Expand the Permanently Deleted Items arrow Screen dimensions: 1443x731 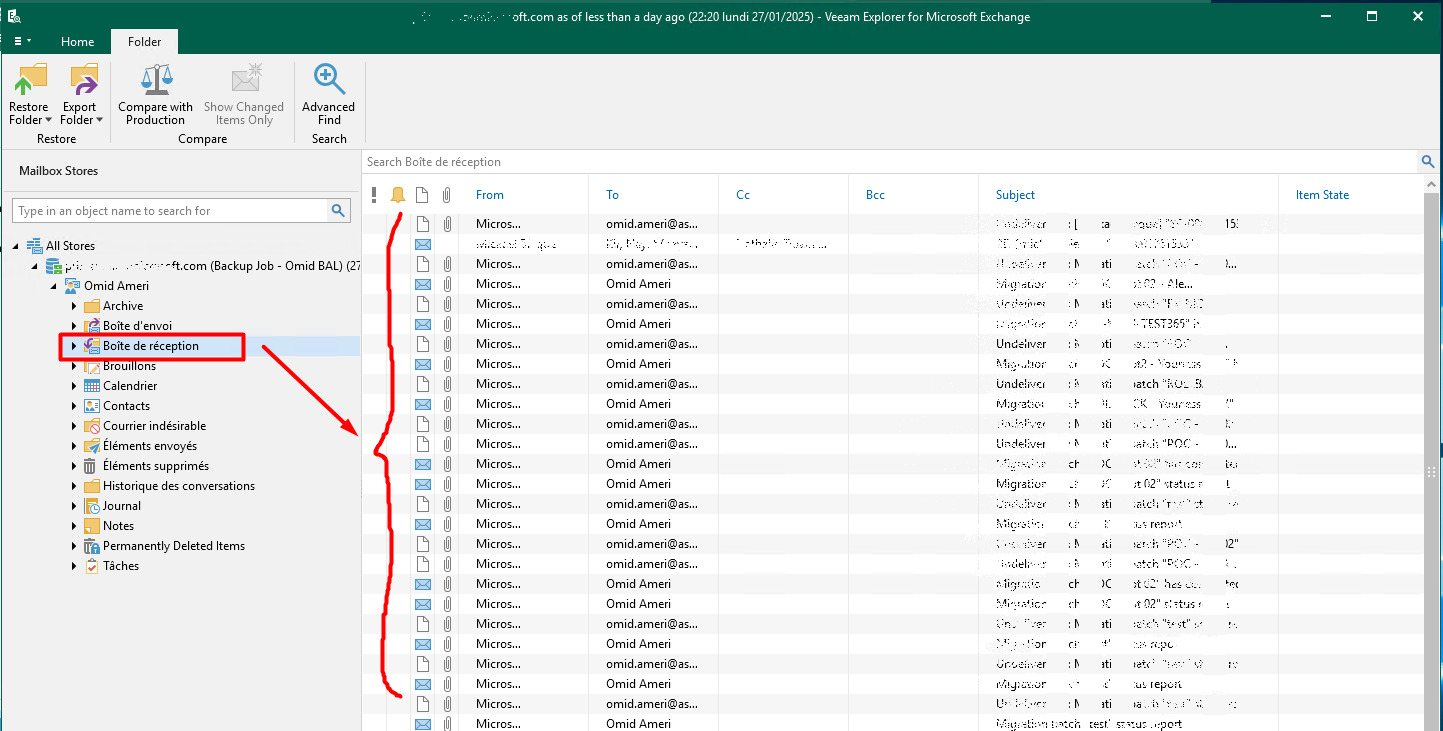pyautogui.click(x=74, y=546)
